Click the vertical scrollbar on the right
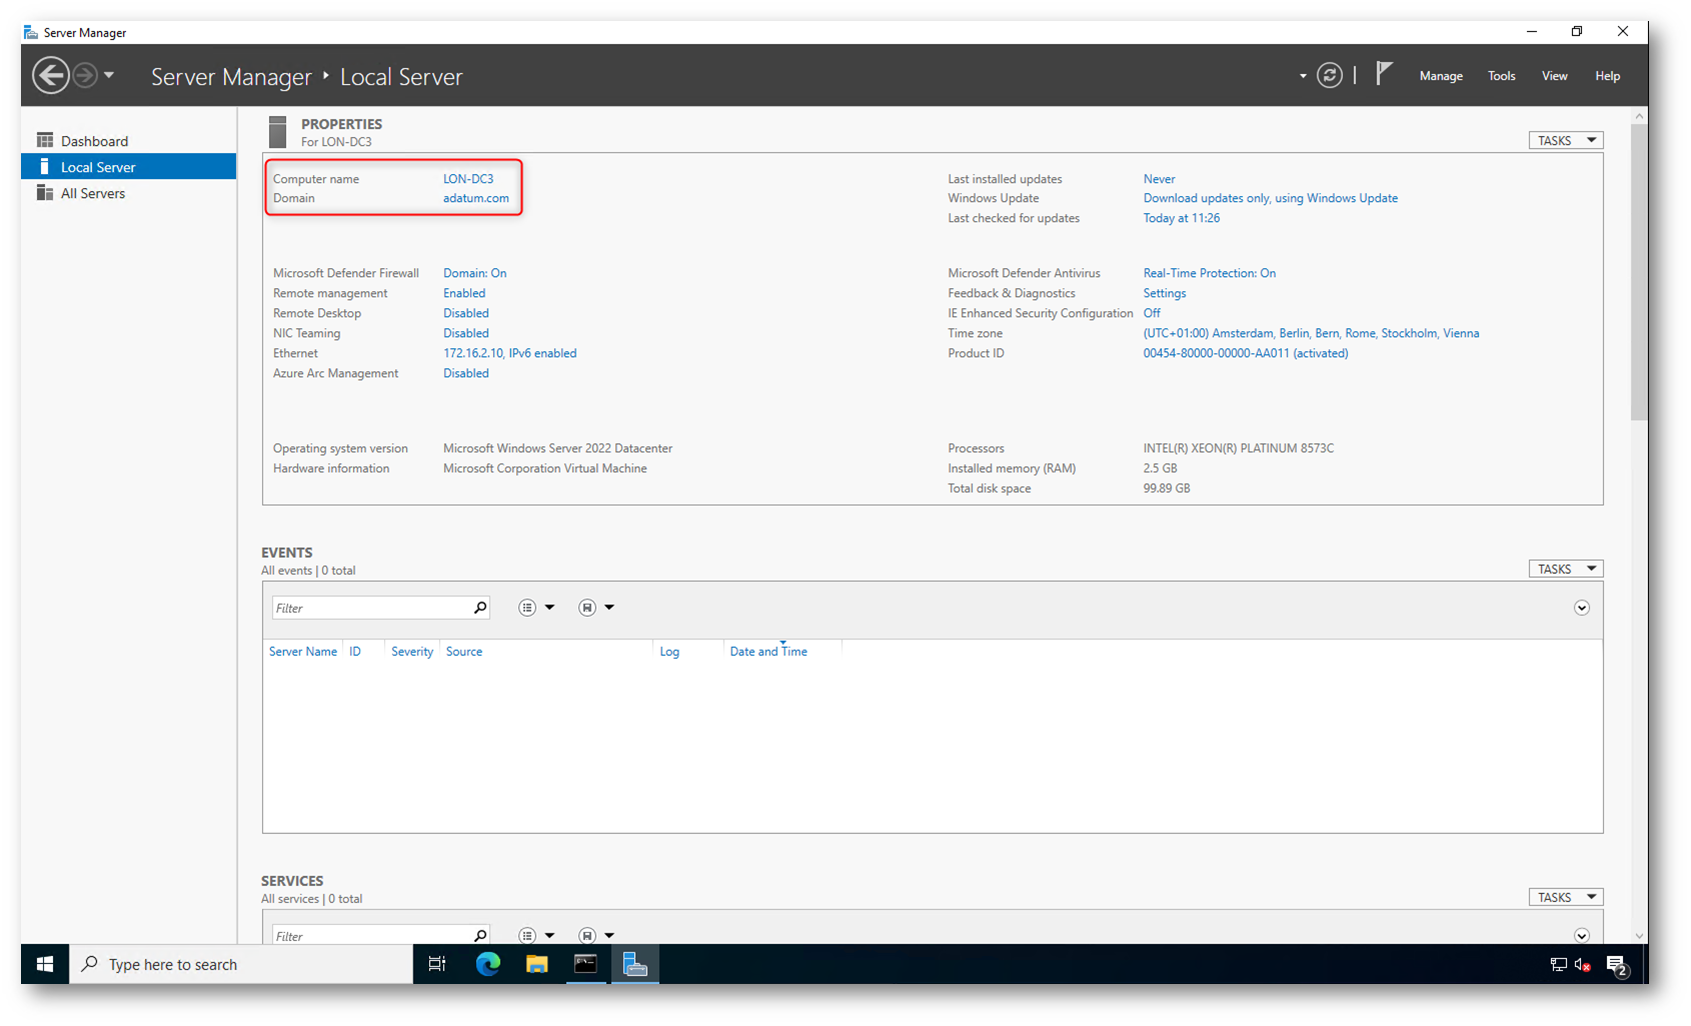The width and height of the screenshot is (1691, 1026). coord(1638,270)
